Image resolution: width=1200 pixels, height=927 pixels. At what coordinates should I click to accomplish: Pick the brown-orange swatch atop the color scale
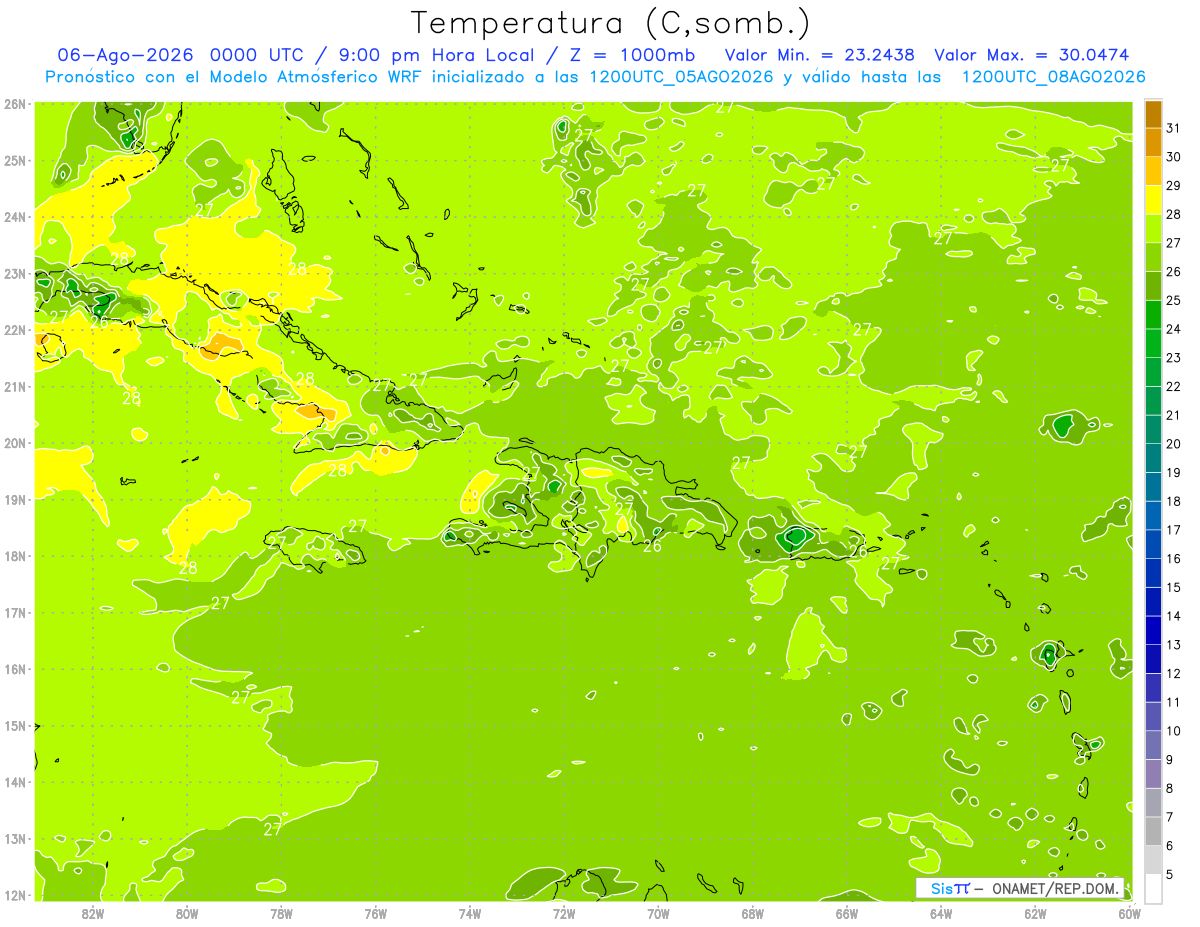point(1153,115)
